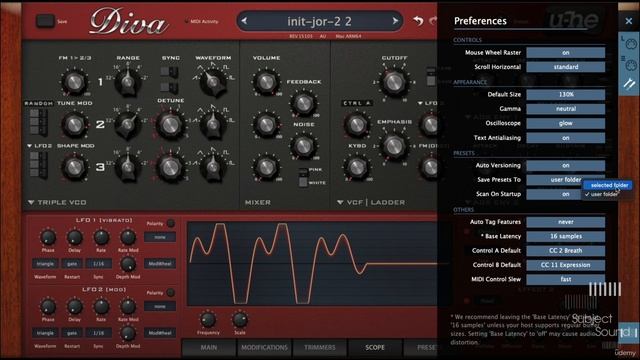Image resolution: width=640 pixels, height=360 pixels.
Task: Click oscillator 1 WAVEFORM knob
Action: (x=213, y=82)
